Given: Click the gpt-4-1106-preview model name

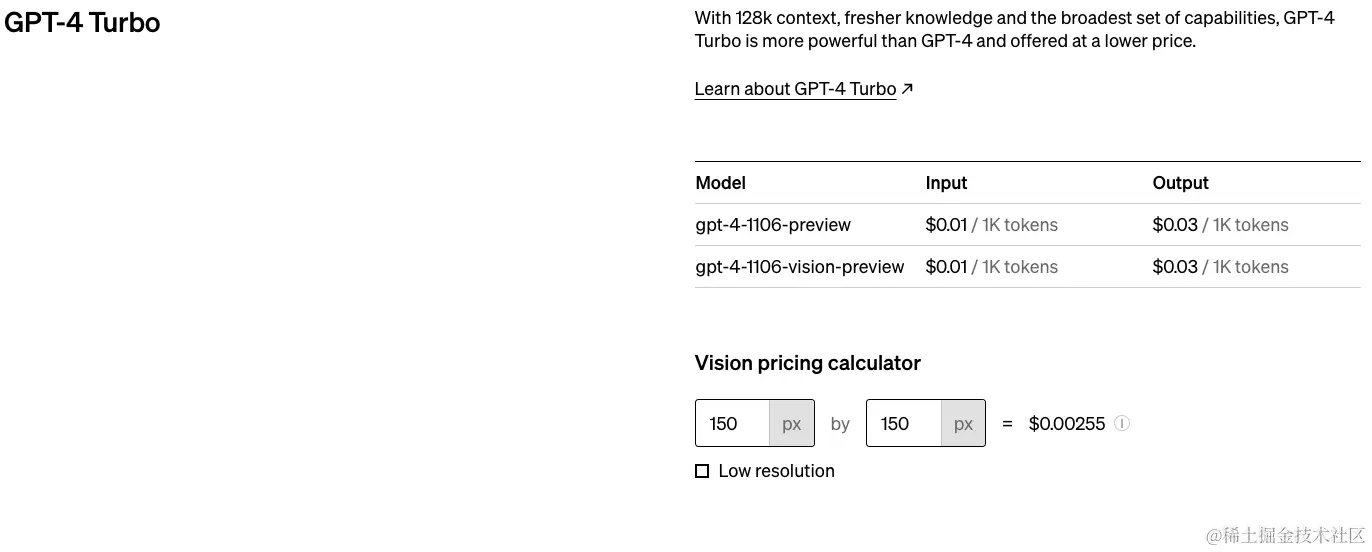Looking at the screenshot, I should click(x=773, y=225).
